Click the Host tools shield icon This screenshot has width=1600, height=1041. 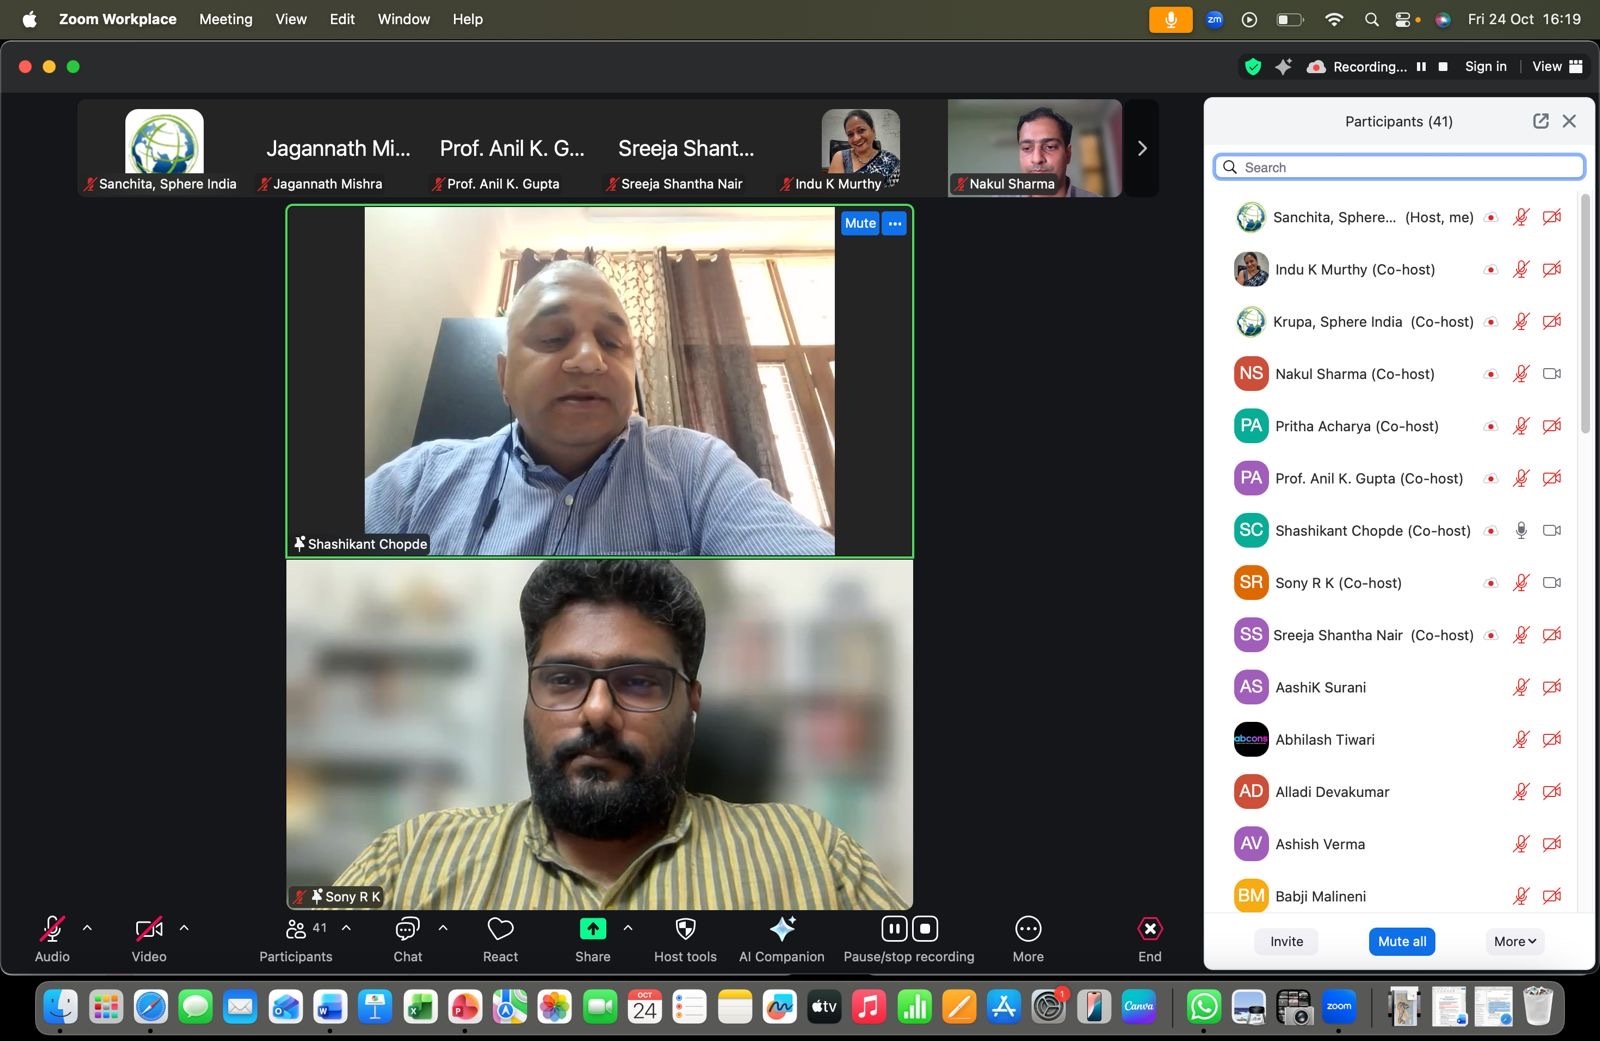(x=685, y=929)
